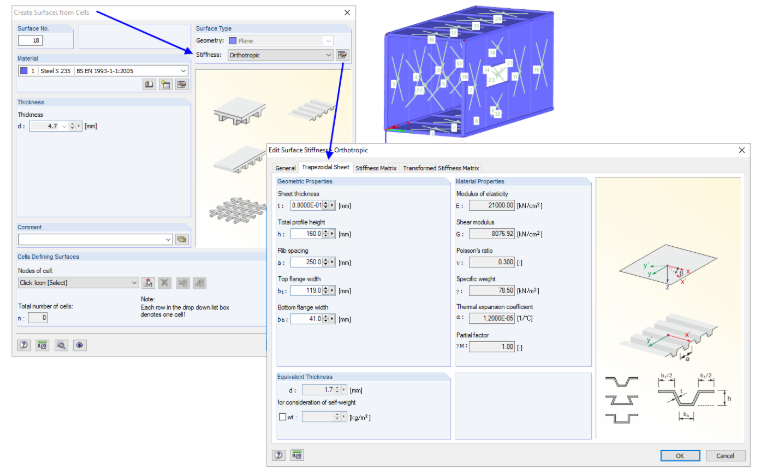Select bottom rectangular profile shape icon
This screenshot has height=475, width=760.
pyautogui.click(x=621, y=418)
